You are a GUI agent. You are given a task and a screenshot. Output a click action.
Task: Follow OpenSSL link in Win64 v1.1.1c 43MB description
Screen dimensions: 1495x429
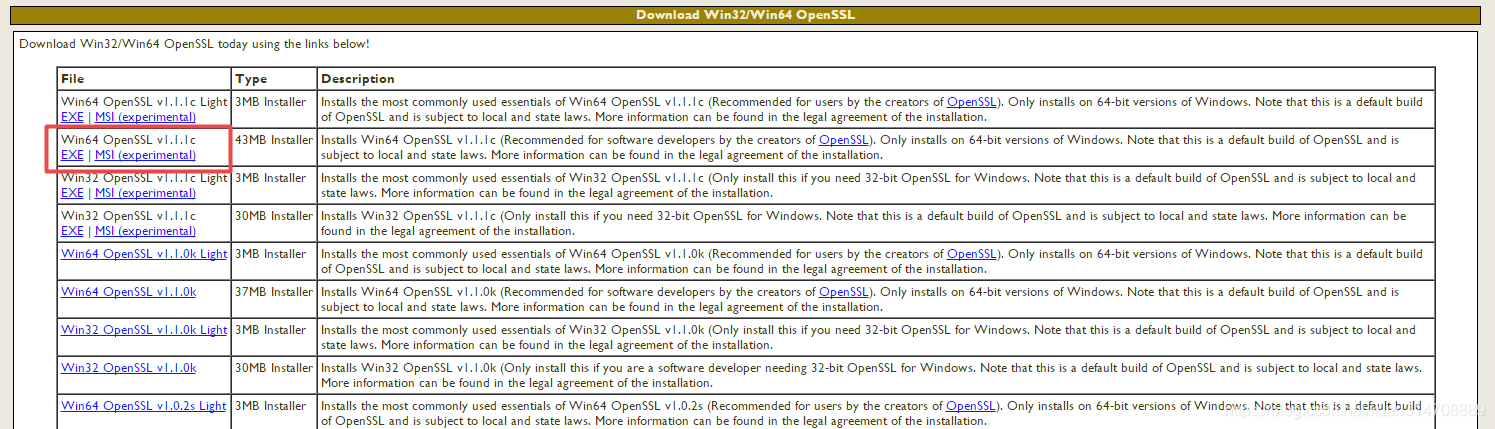(x=843, y=140)
